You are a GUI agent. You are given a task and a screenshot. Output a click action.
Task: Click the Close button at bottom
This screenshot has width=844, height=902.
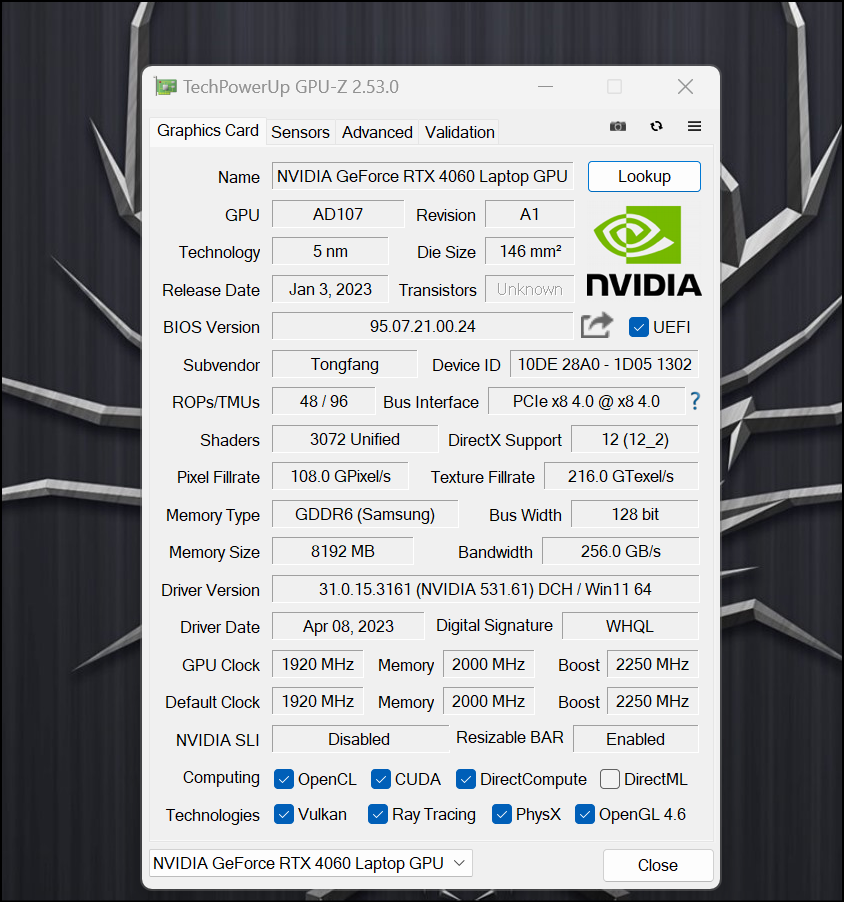pos(658,865)
